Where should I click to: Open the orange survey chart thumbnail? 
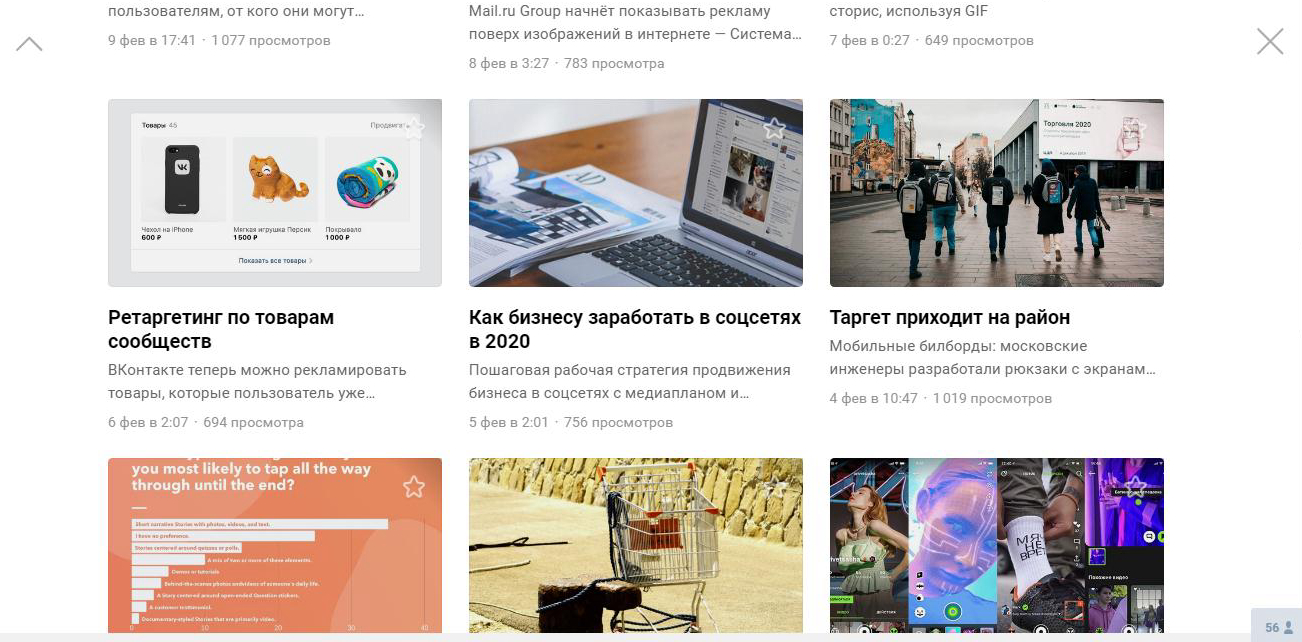275,546
